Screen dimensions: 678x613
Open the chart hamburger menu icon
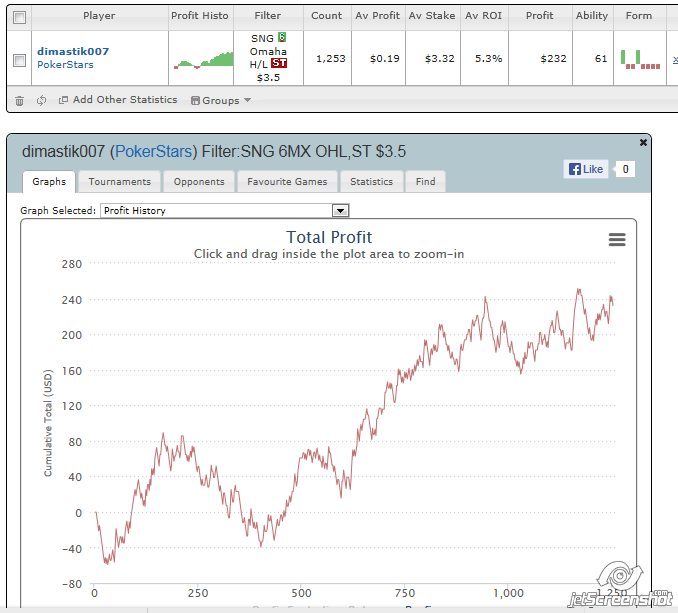pyautogui.click(x=617, y=239)
